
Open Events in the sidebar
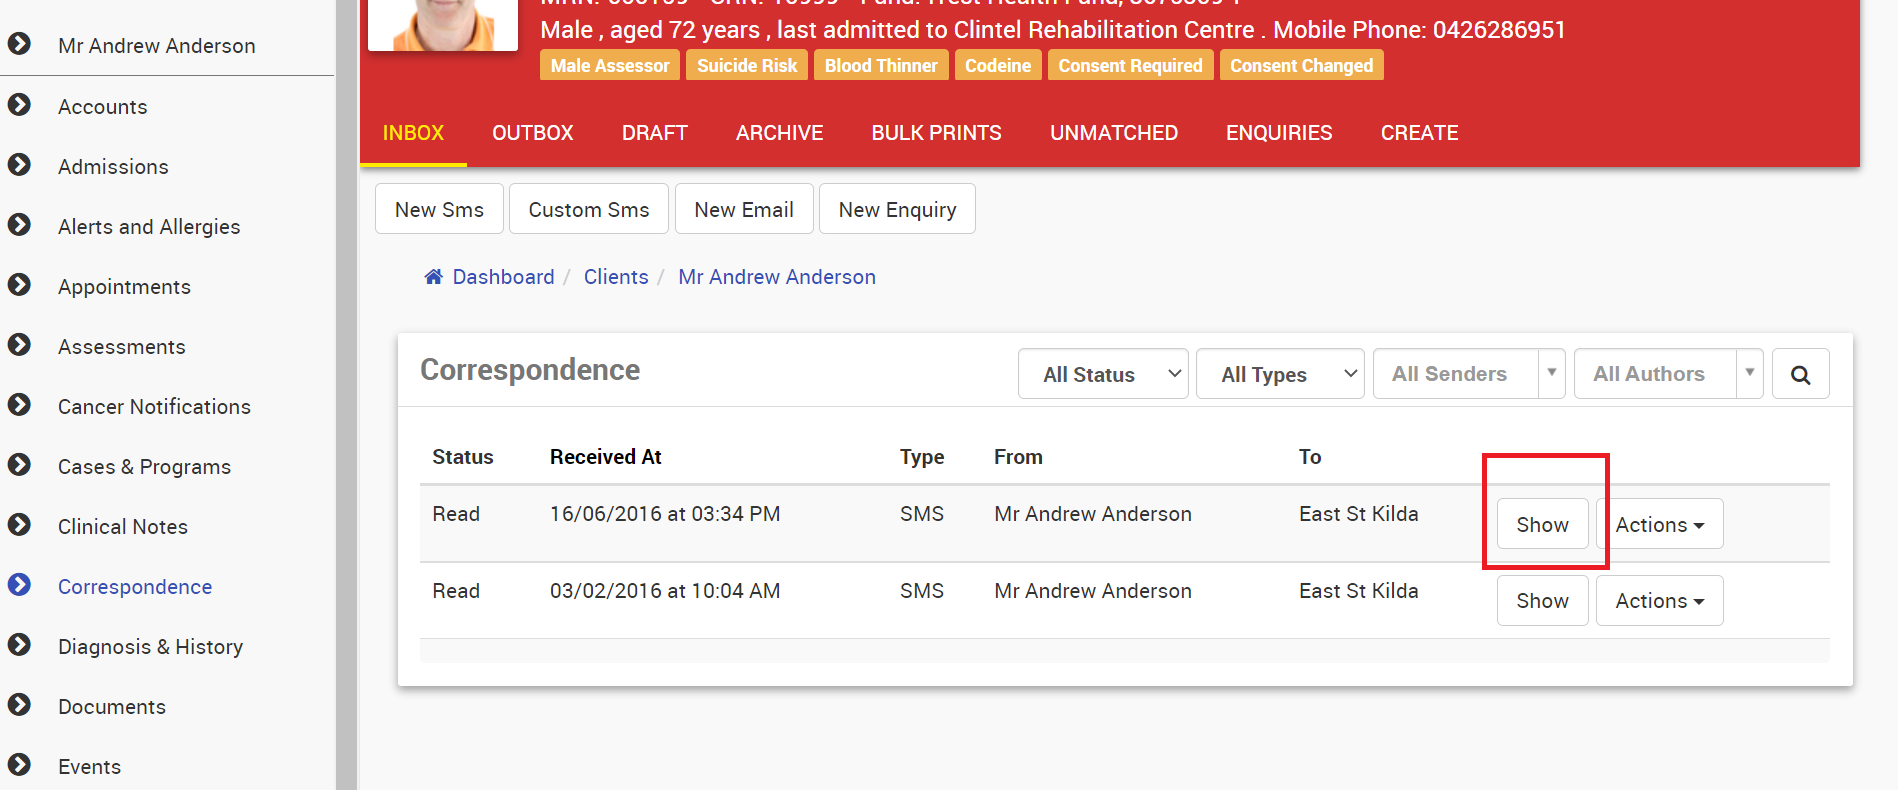pos(89,766)
